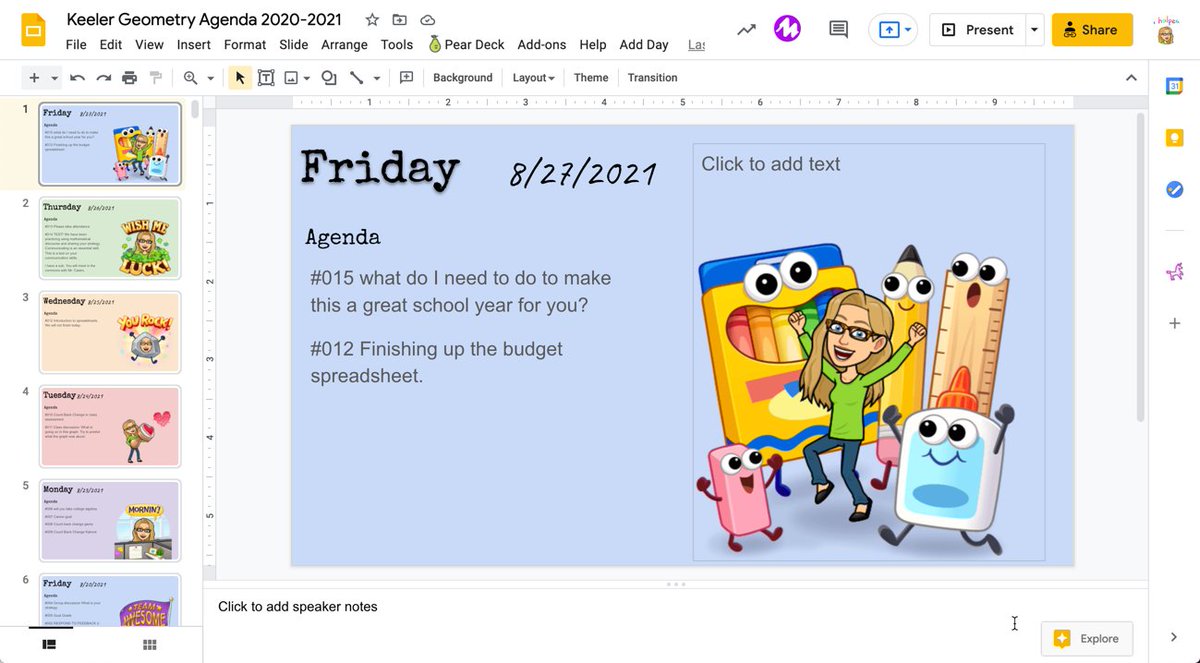Image resolution: width=1200 pixels, height=663 pixels.
Task: Open the Google Slides home icon
Action: (x=33, y=30)
